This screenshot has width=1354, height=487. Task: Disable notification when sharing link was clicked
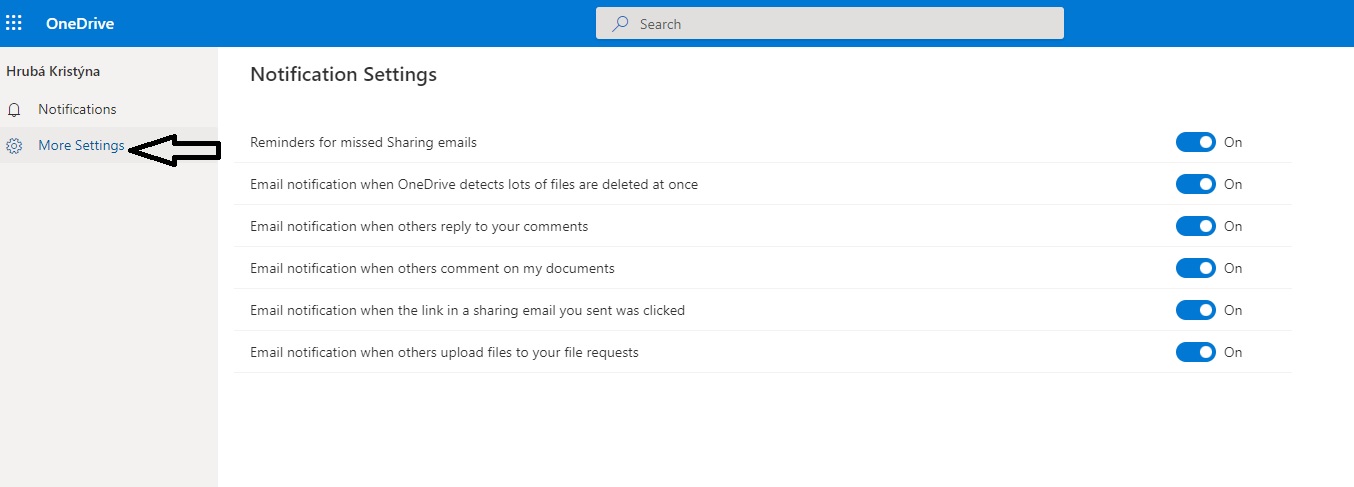click(x=1195, y=310)
